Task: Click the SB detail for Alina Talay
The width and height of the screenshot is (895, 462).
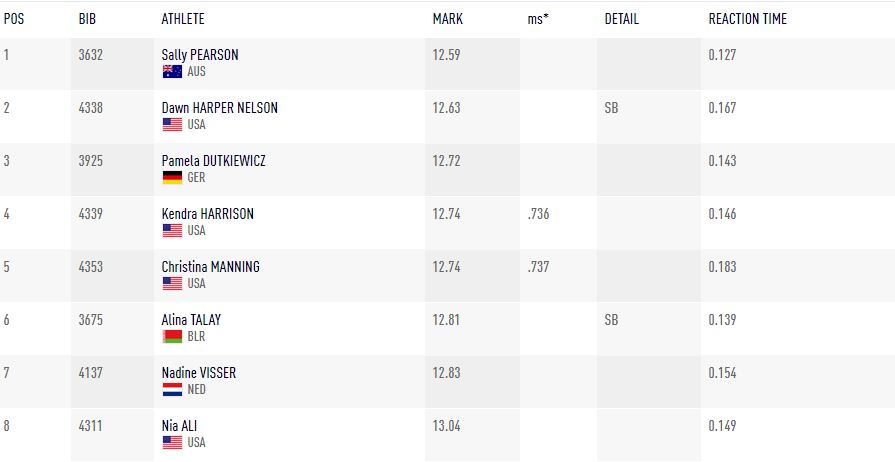Action: point(611,320)
